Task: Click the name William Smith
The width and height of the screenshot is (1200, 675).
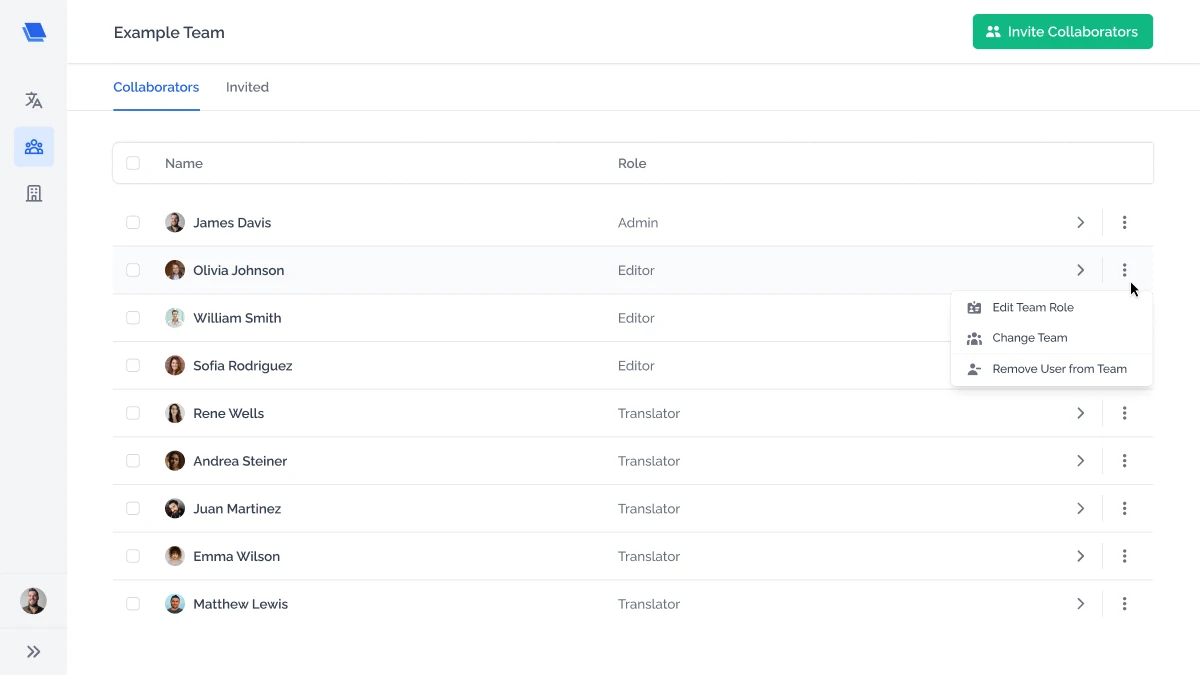Action: (237, 318)
